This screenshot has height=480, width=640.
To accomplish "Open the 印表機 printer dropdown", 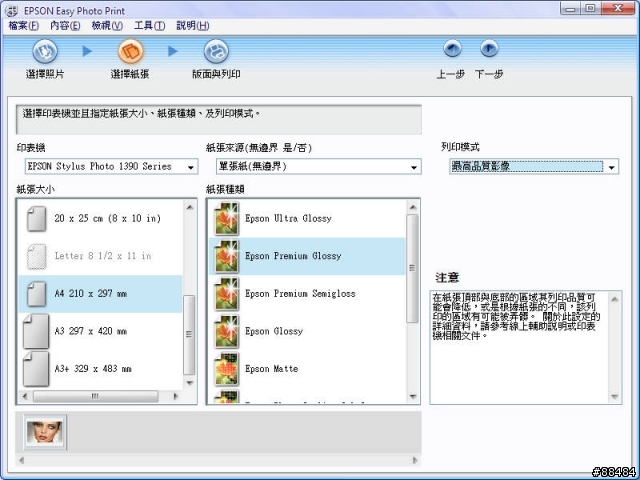I will 191,167.
